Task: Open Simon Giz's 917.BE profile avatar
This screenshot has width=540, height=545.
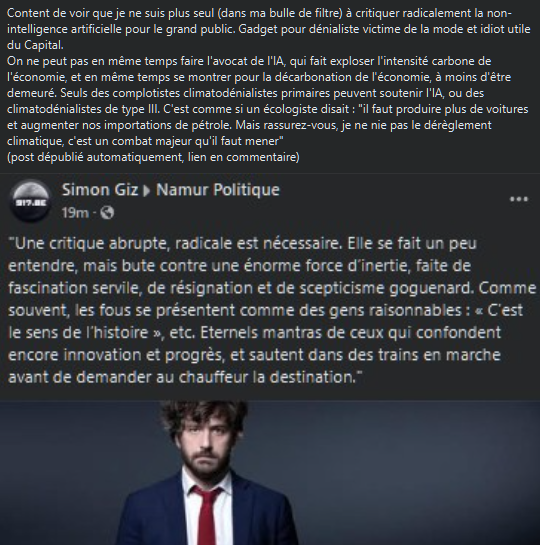Action: pyautogui.click(x=30, y=201)
